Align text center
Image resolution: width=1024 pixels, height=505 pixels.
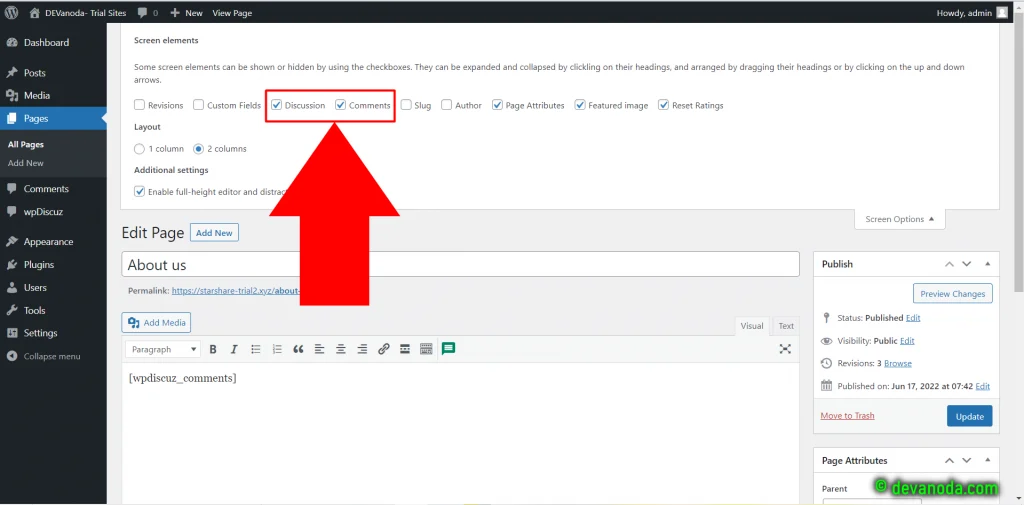pos(341,350)
